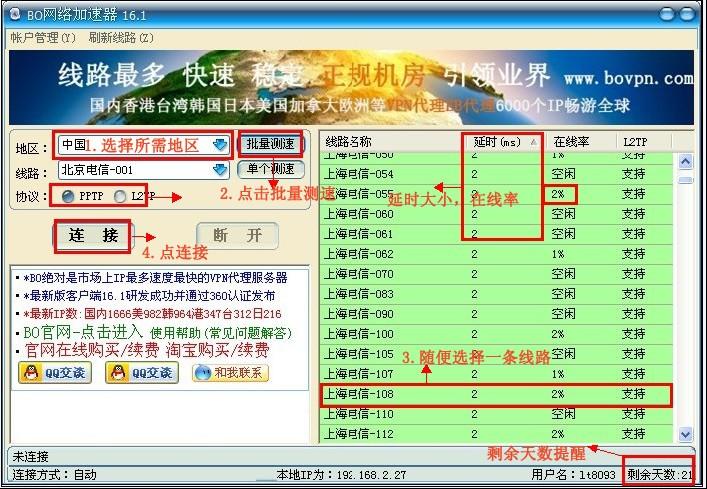Select the row 上海电信-054

pyautogui.click(x=496, y=174)
